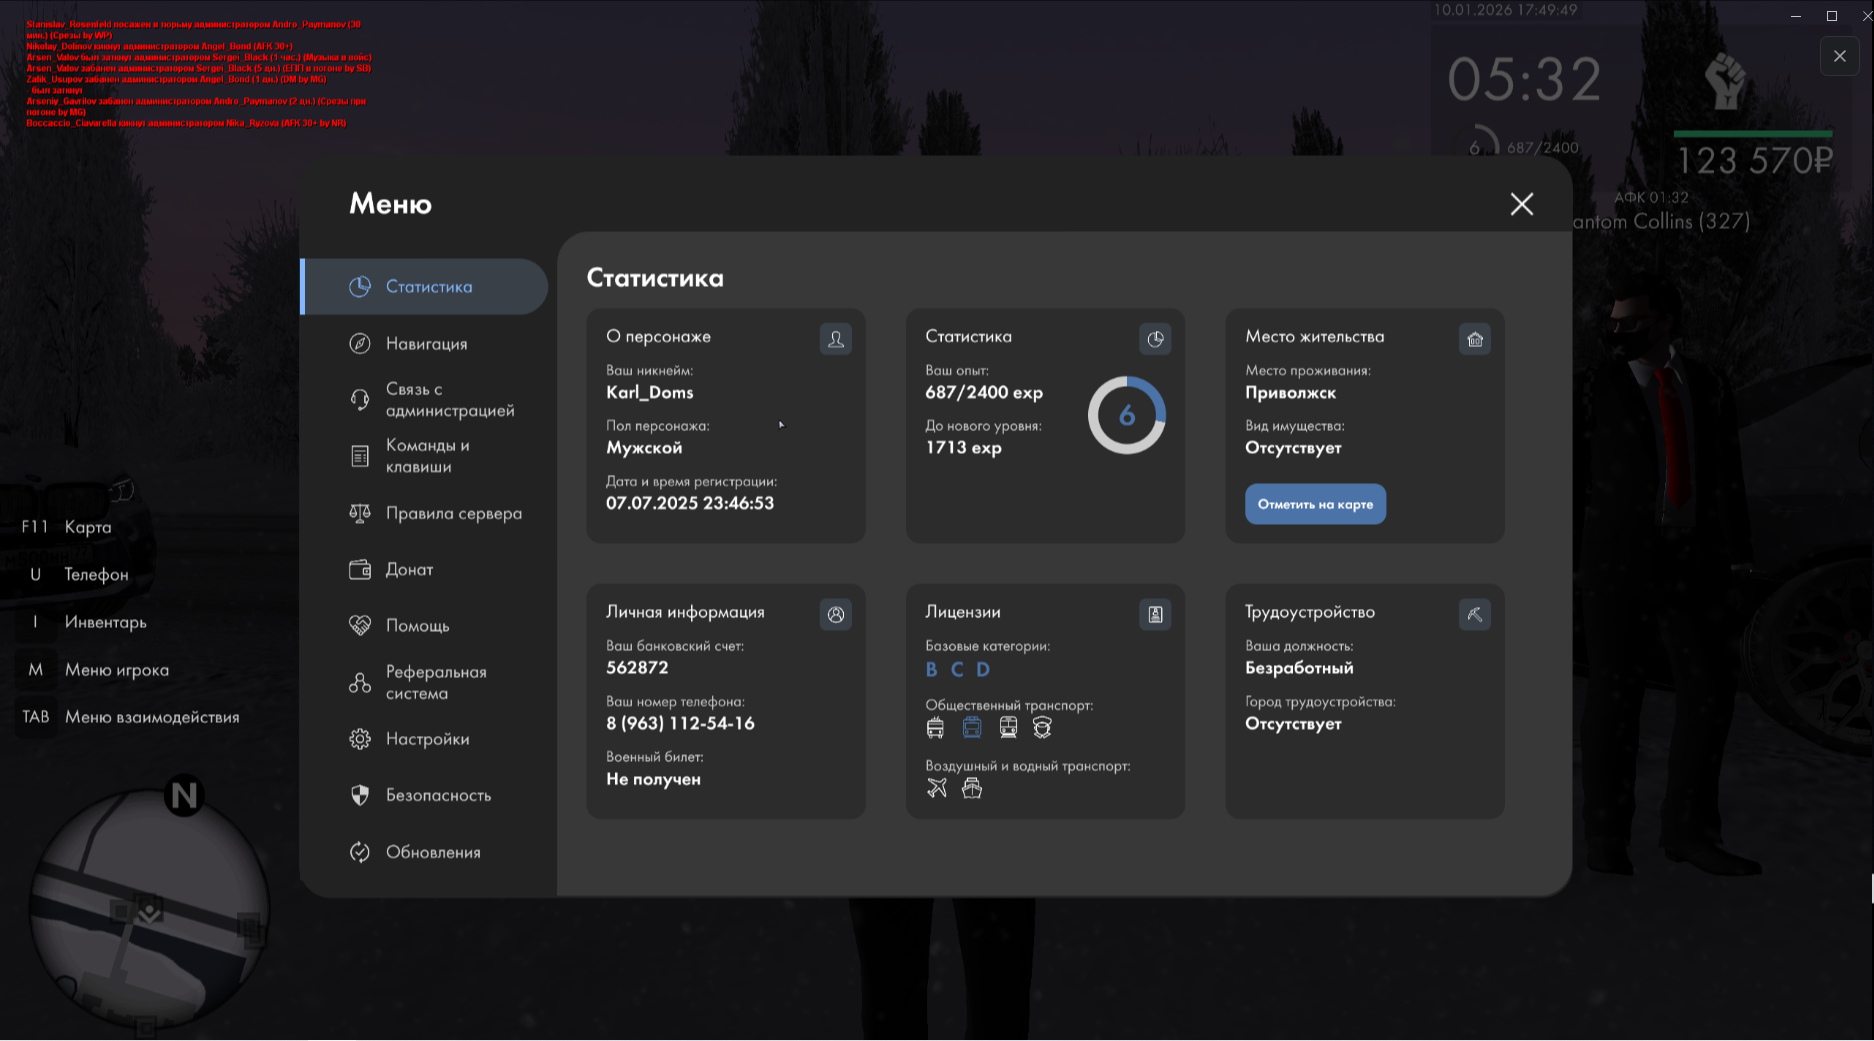Click the highlighted blue tram license icon
Image resolution: width=1874 pixels, height=1041 pixels.
pos(972,727)
